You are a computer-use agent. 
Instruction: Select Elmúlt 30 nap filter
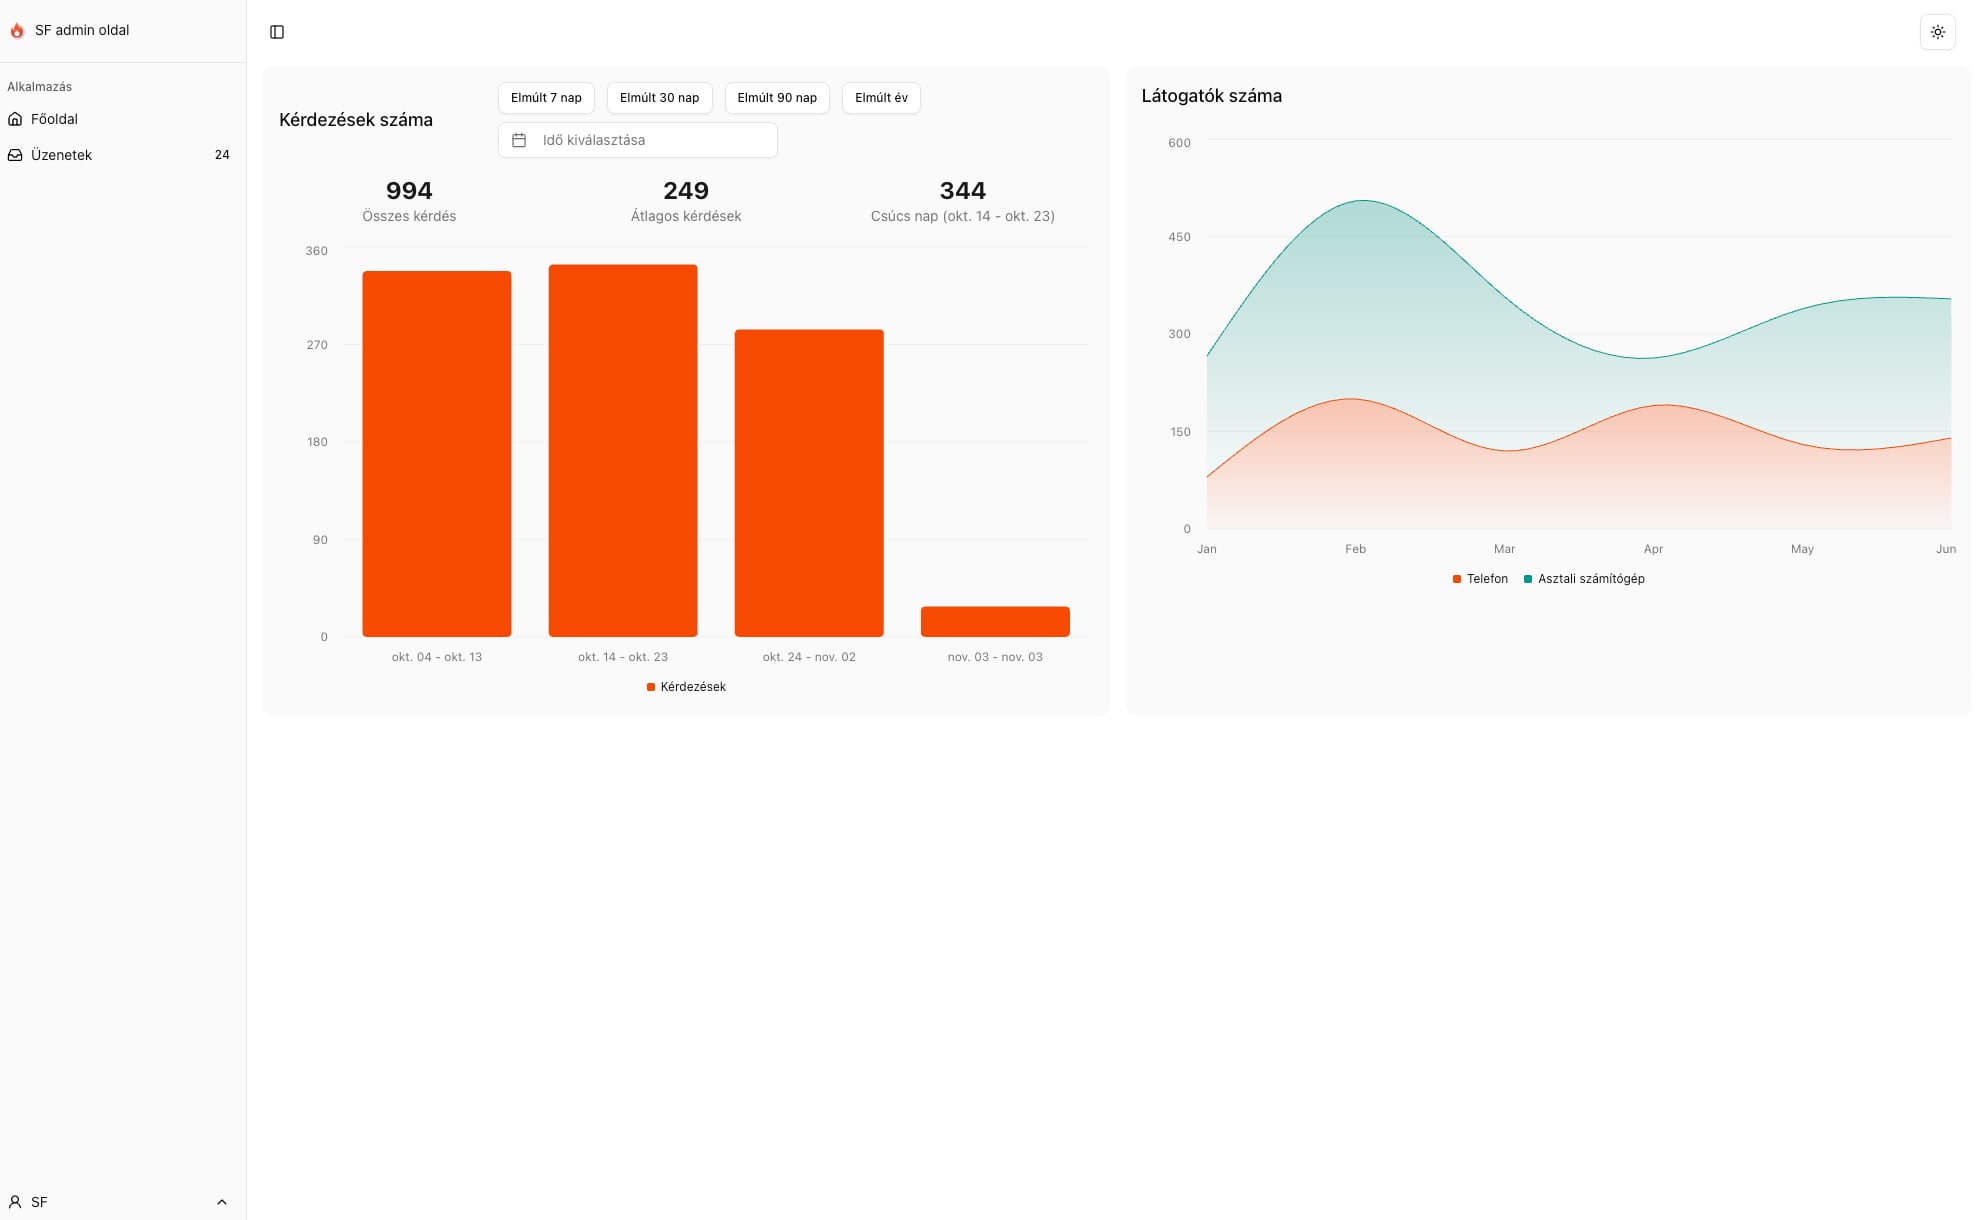[x=659, y=98]
